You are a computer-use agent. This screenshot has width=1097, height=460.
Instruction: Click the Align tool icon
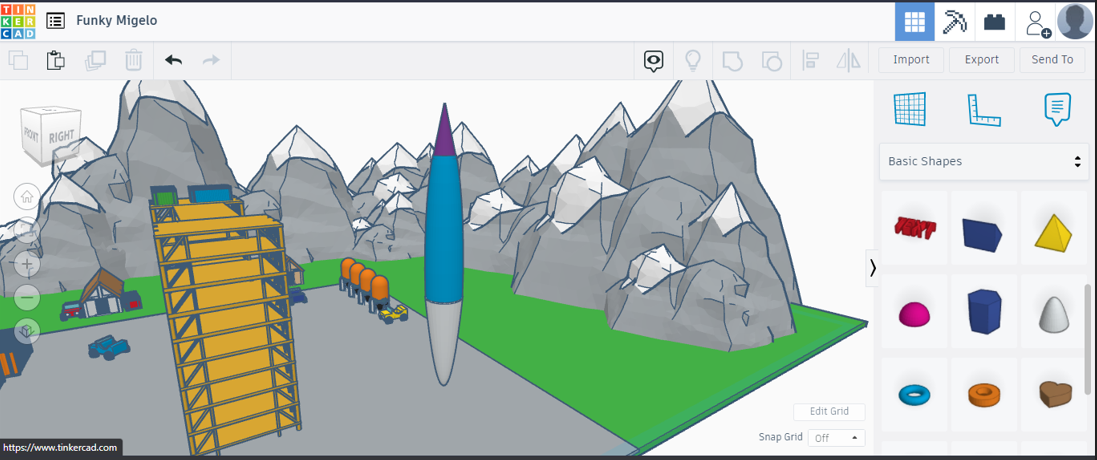coord(810,61)
